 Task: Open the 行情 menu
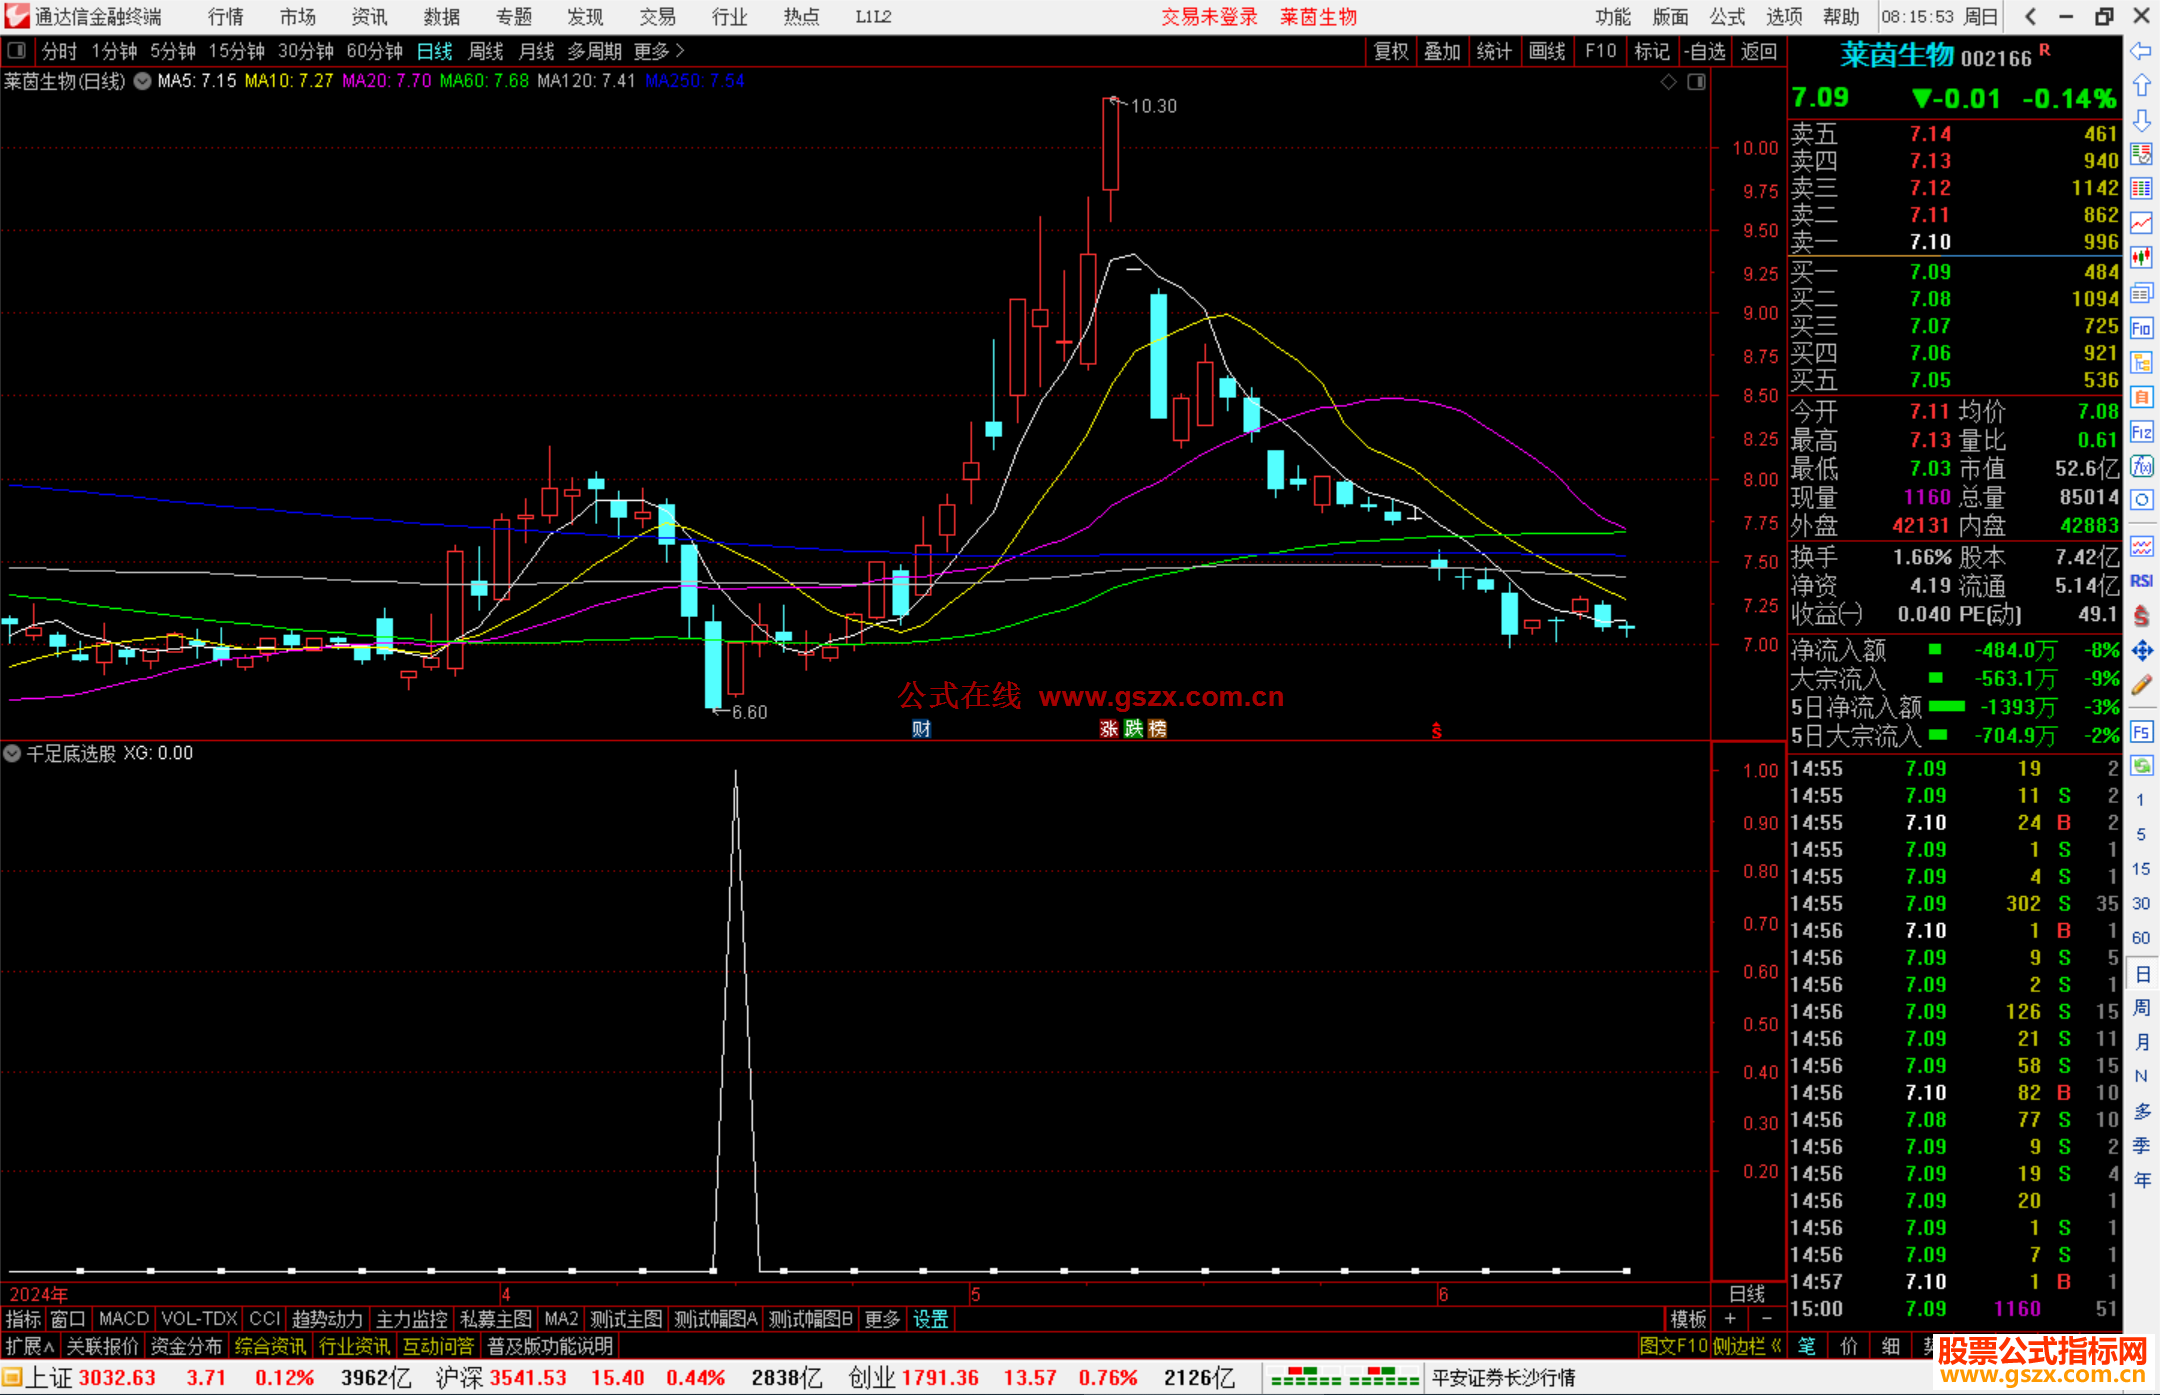point(226,17)
